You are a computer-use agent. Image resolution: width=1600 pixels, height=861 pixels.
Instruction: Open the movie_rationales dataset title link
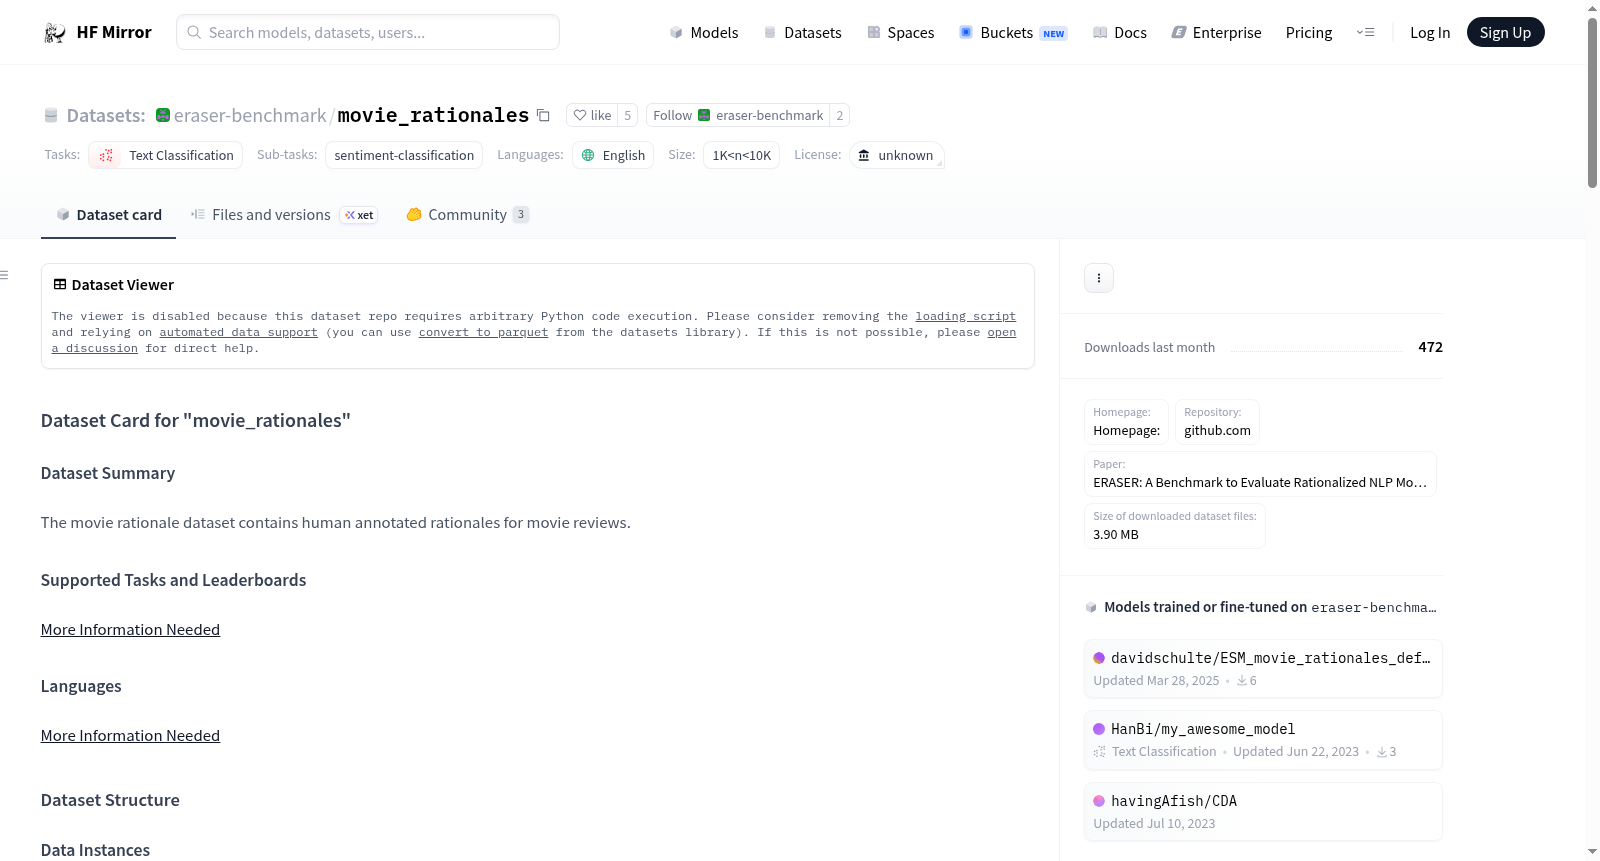click(x=433, y=115)
